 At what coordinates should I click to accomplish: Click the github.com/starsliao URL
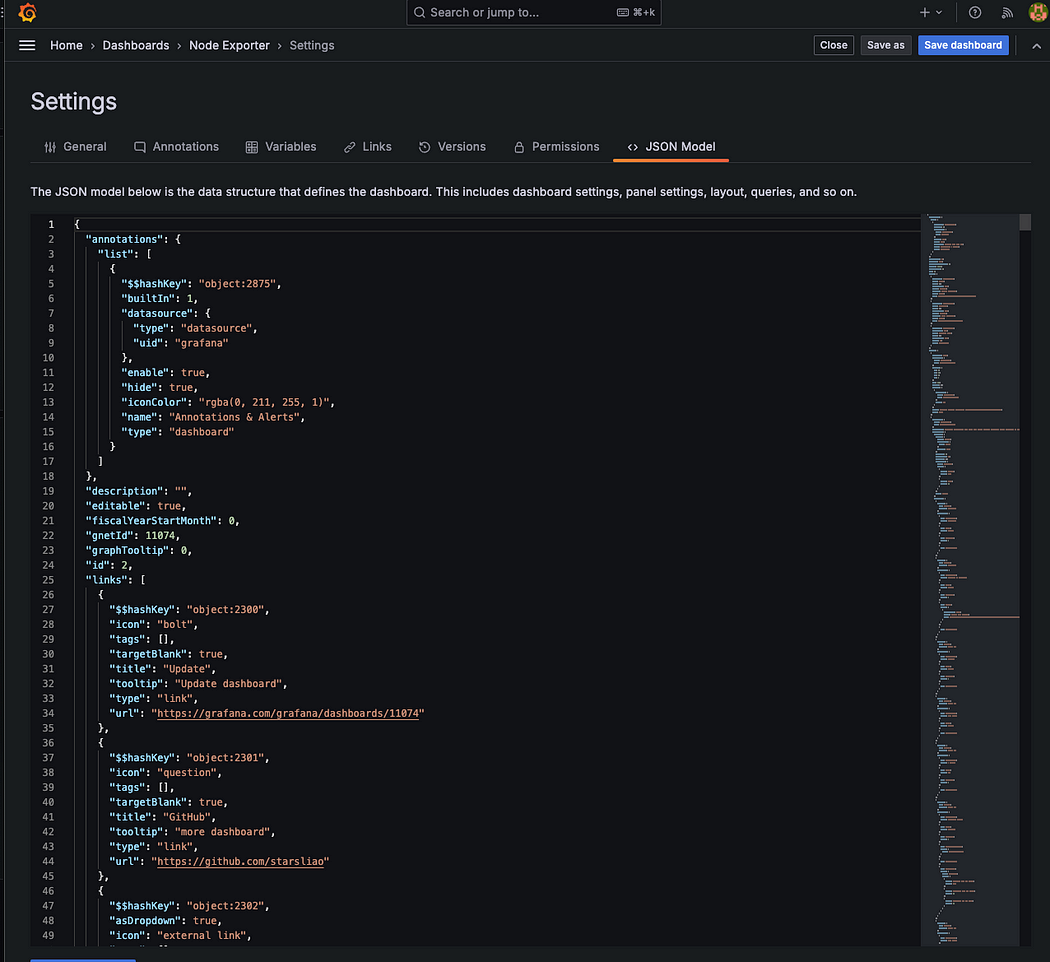coord(240,862)
